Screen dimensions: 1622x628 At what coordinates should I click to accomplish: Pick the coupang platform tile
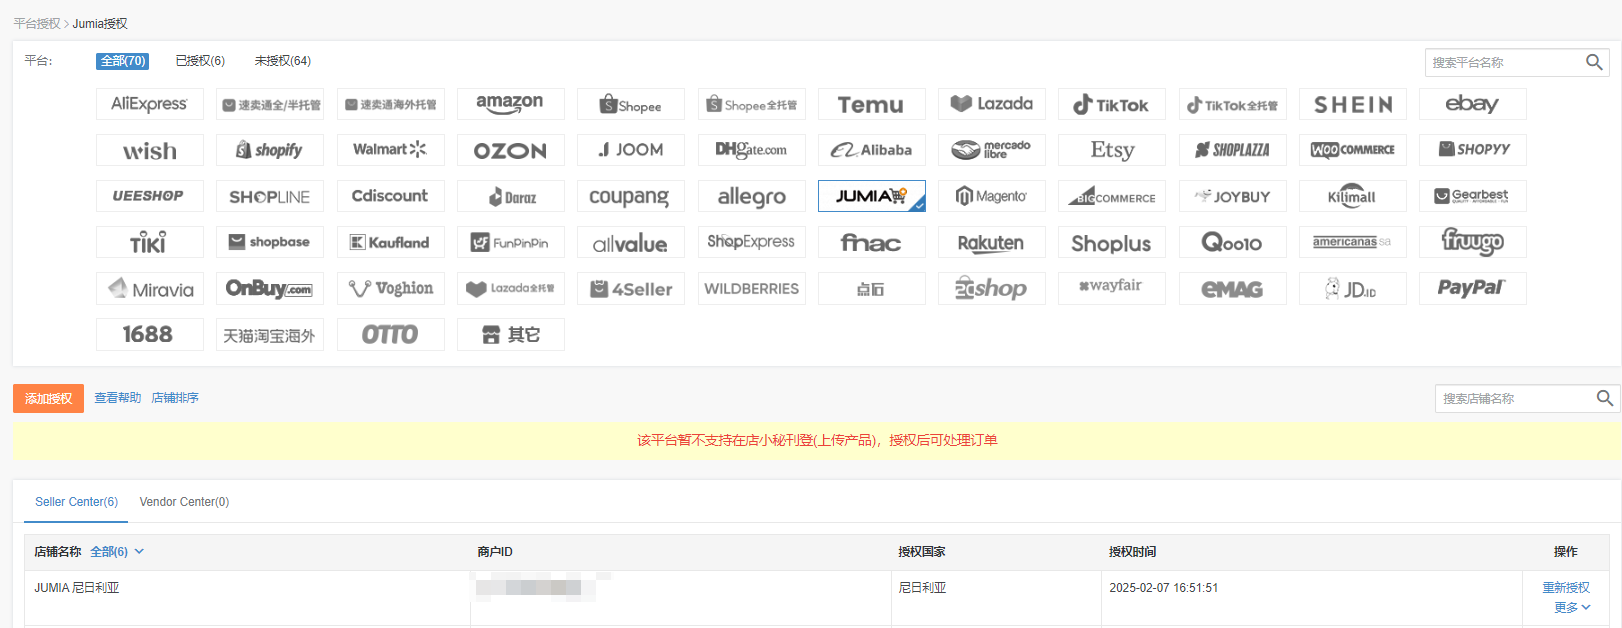pyautogui.click(x=631, y=196)
